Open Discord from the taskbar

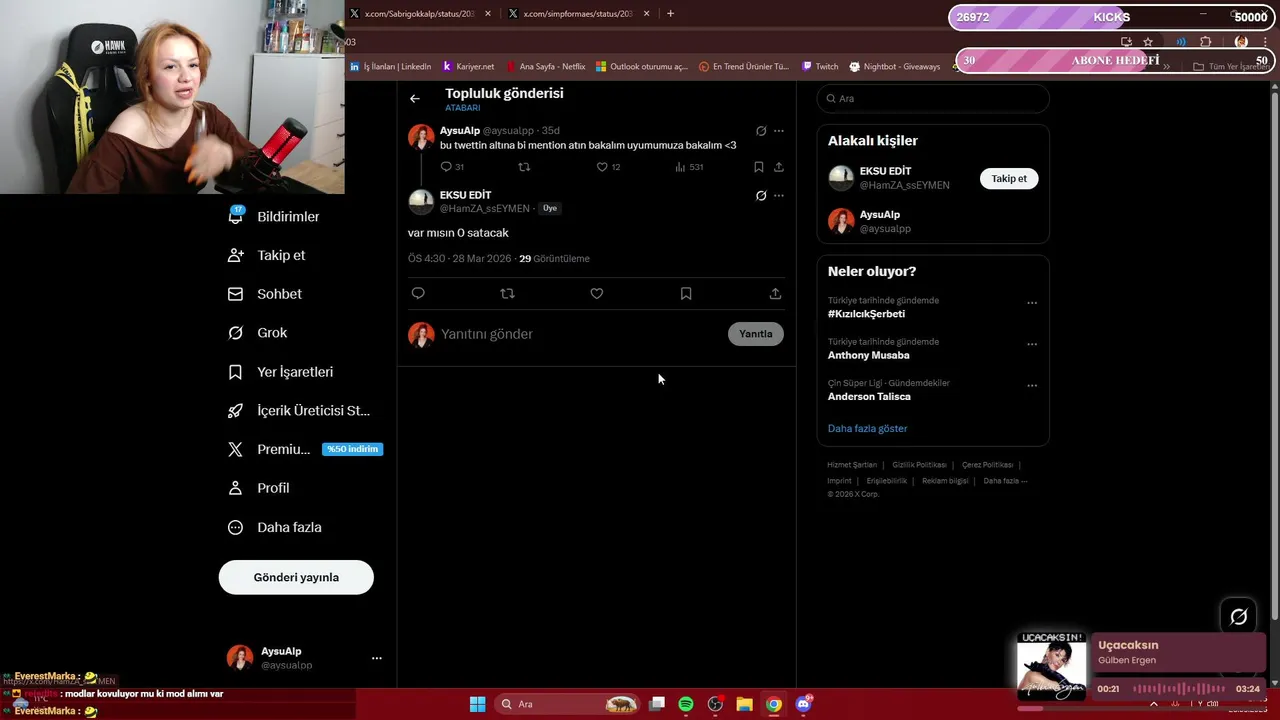point(803,704)
